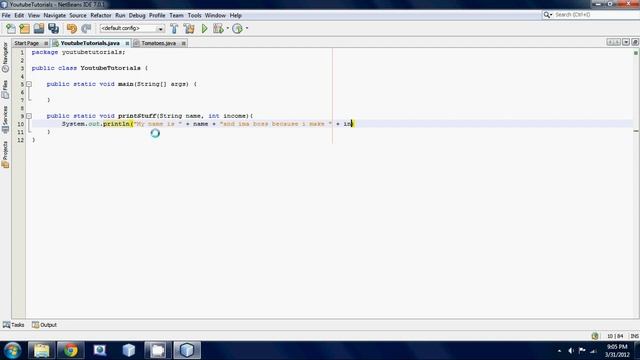Open the Help menu
This screenshot has width=640, height=360.
coord(236,15)
